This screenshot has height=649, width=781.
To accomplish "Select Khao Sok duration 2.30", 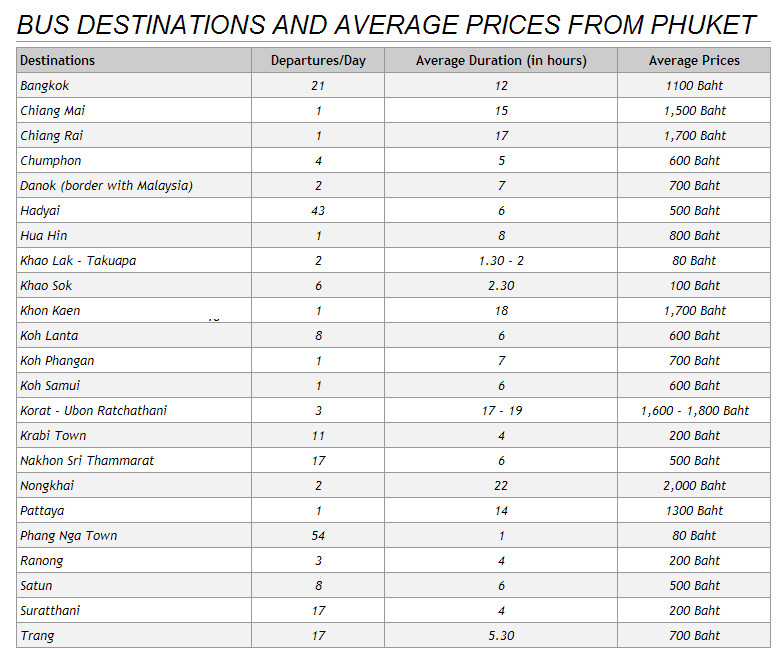I will point(501,285).
